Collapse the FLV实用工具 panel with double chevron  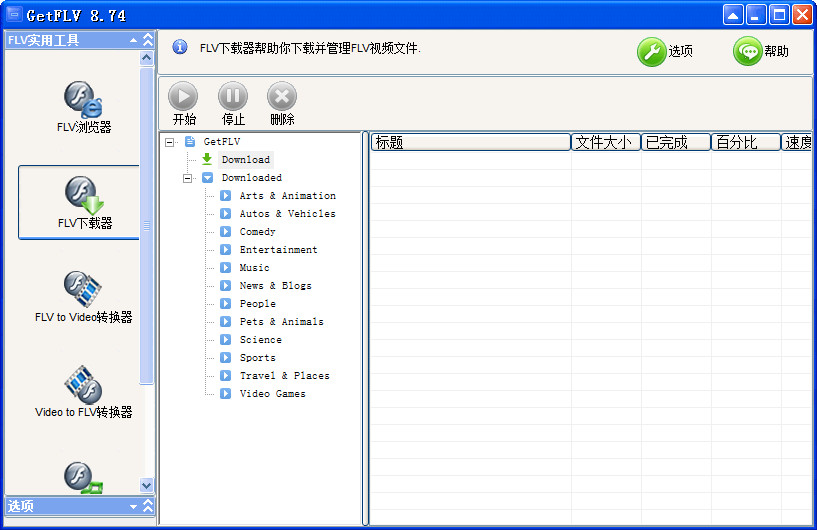(x=148, y=40)
